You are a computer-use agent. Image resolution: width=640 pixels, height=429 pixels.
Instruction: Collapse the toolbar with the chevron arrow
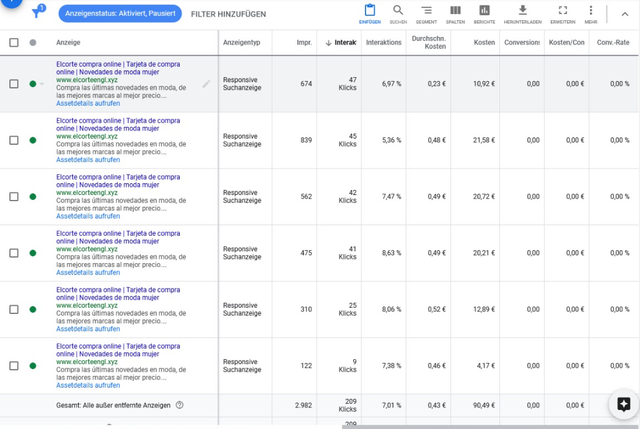(625, 14)
